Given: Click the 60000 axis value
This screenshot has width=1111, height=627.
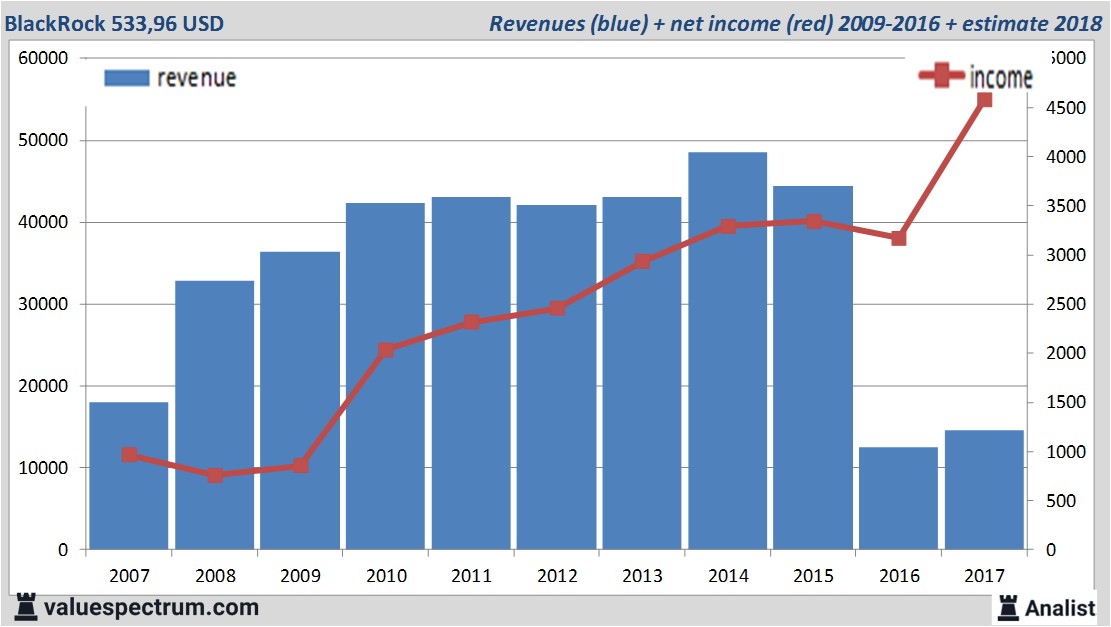Looking at the screenshot, I should pos(43,58).
